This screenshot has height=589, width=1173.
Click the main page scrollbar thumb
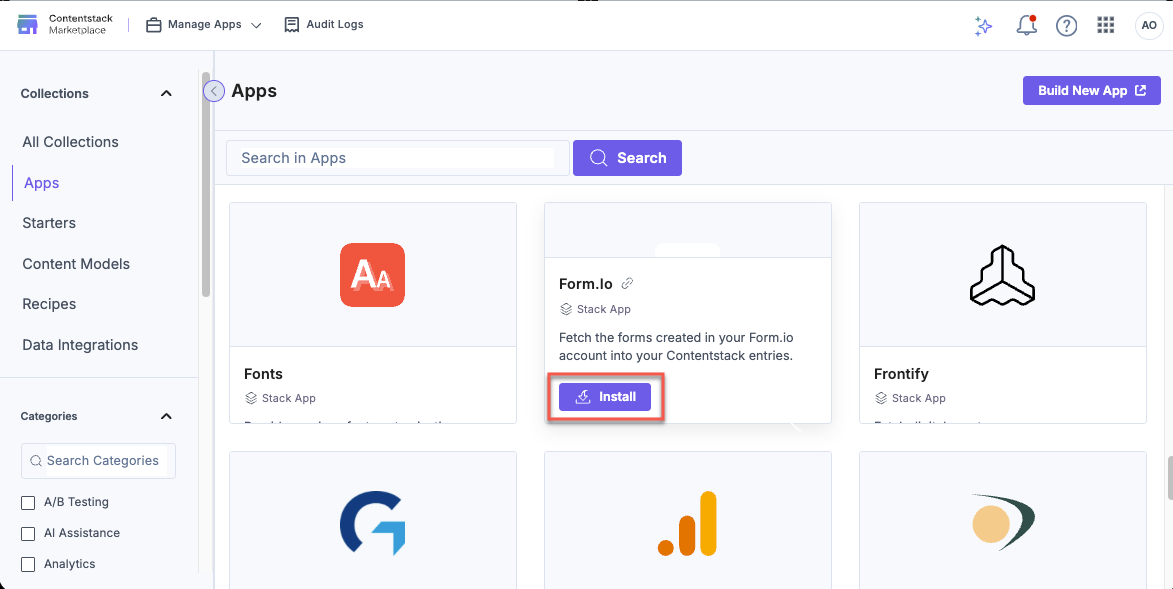pos(1169,477)
